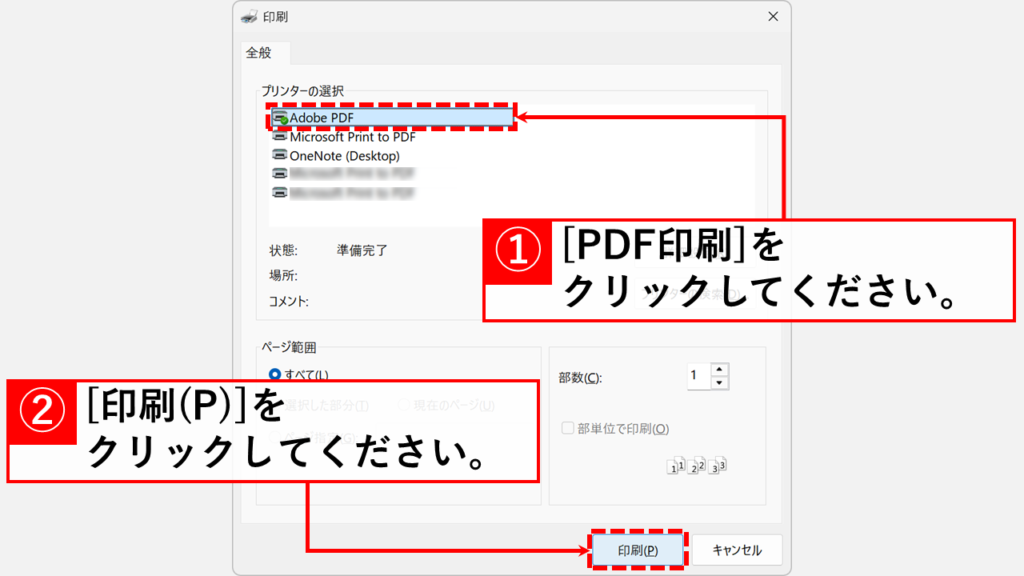Enable the 部単位で印刷(O) checkbox
This screenshot has height=576, width=1024.
click(568, 428)
